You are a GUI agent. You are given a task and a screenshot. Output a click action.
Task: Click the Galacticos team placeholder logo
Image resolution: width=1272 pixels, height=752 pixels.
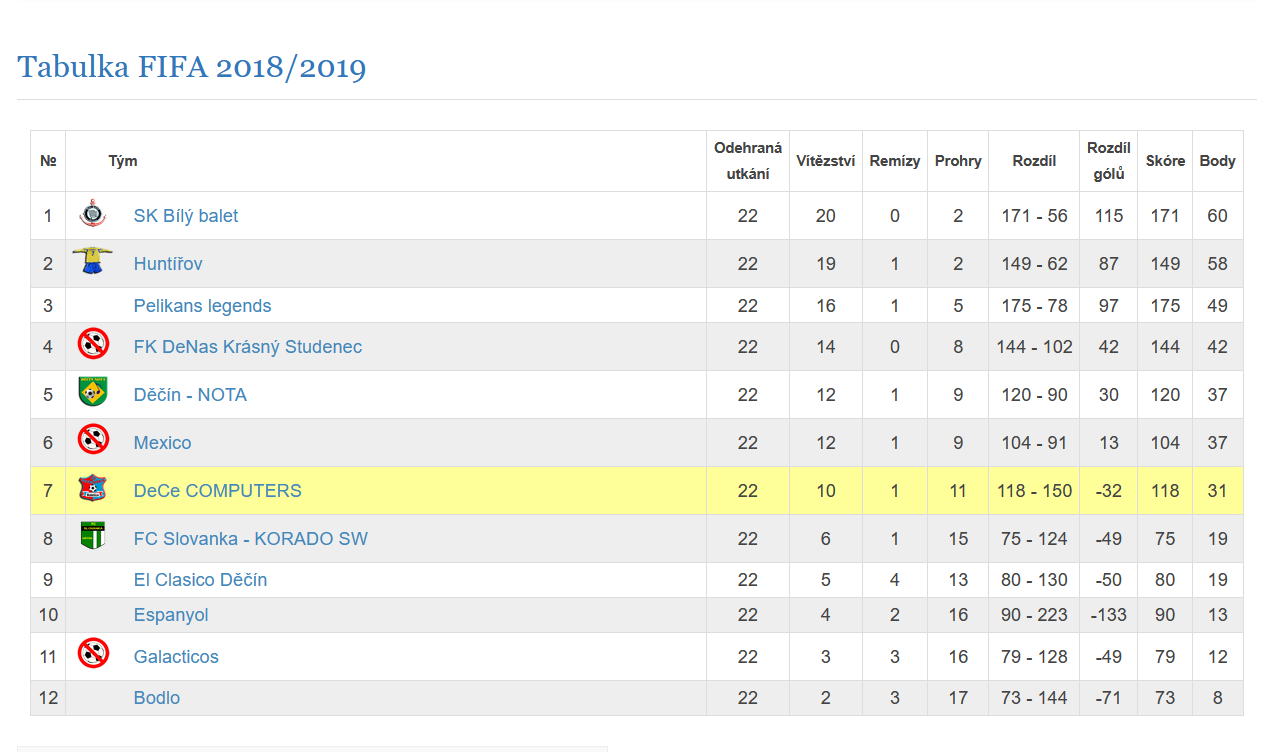click(93, 654)
